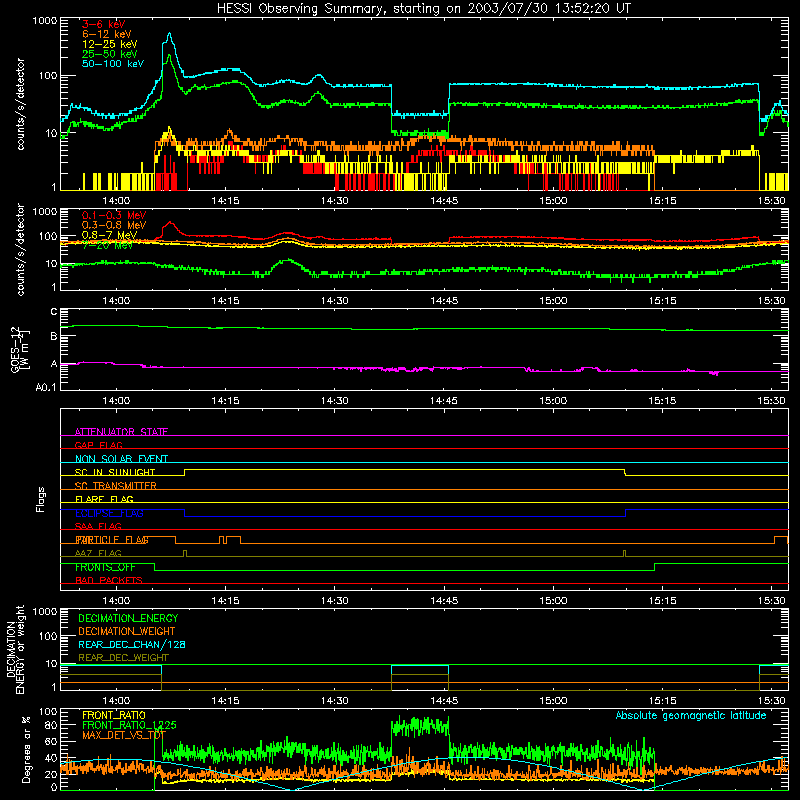Select the FLARE_FLAG label
Screen dimensions: 800x800
tap(104, 499)
